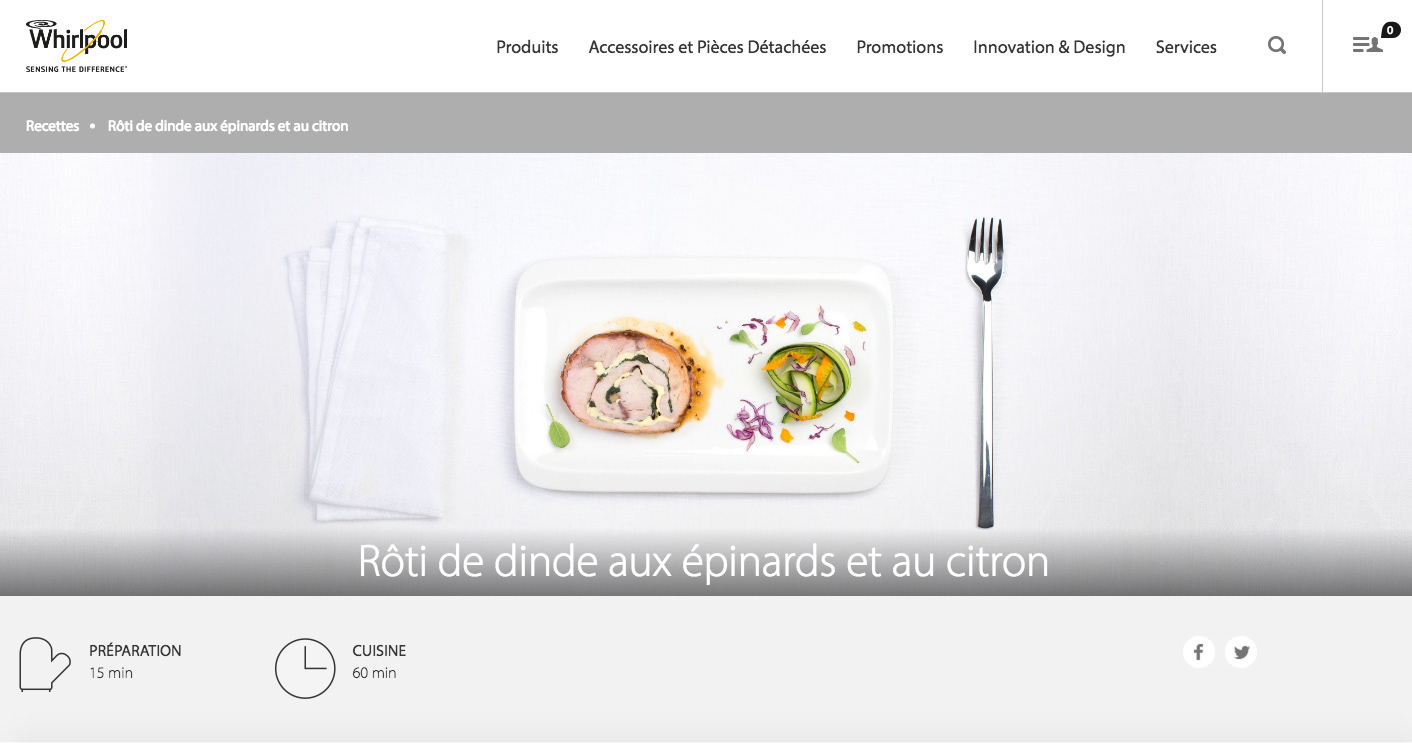This screenshot has width=1412, height=743.
Task: Click the PRÉPARATION 15 min label
Action: click(x=135, y=661)
